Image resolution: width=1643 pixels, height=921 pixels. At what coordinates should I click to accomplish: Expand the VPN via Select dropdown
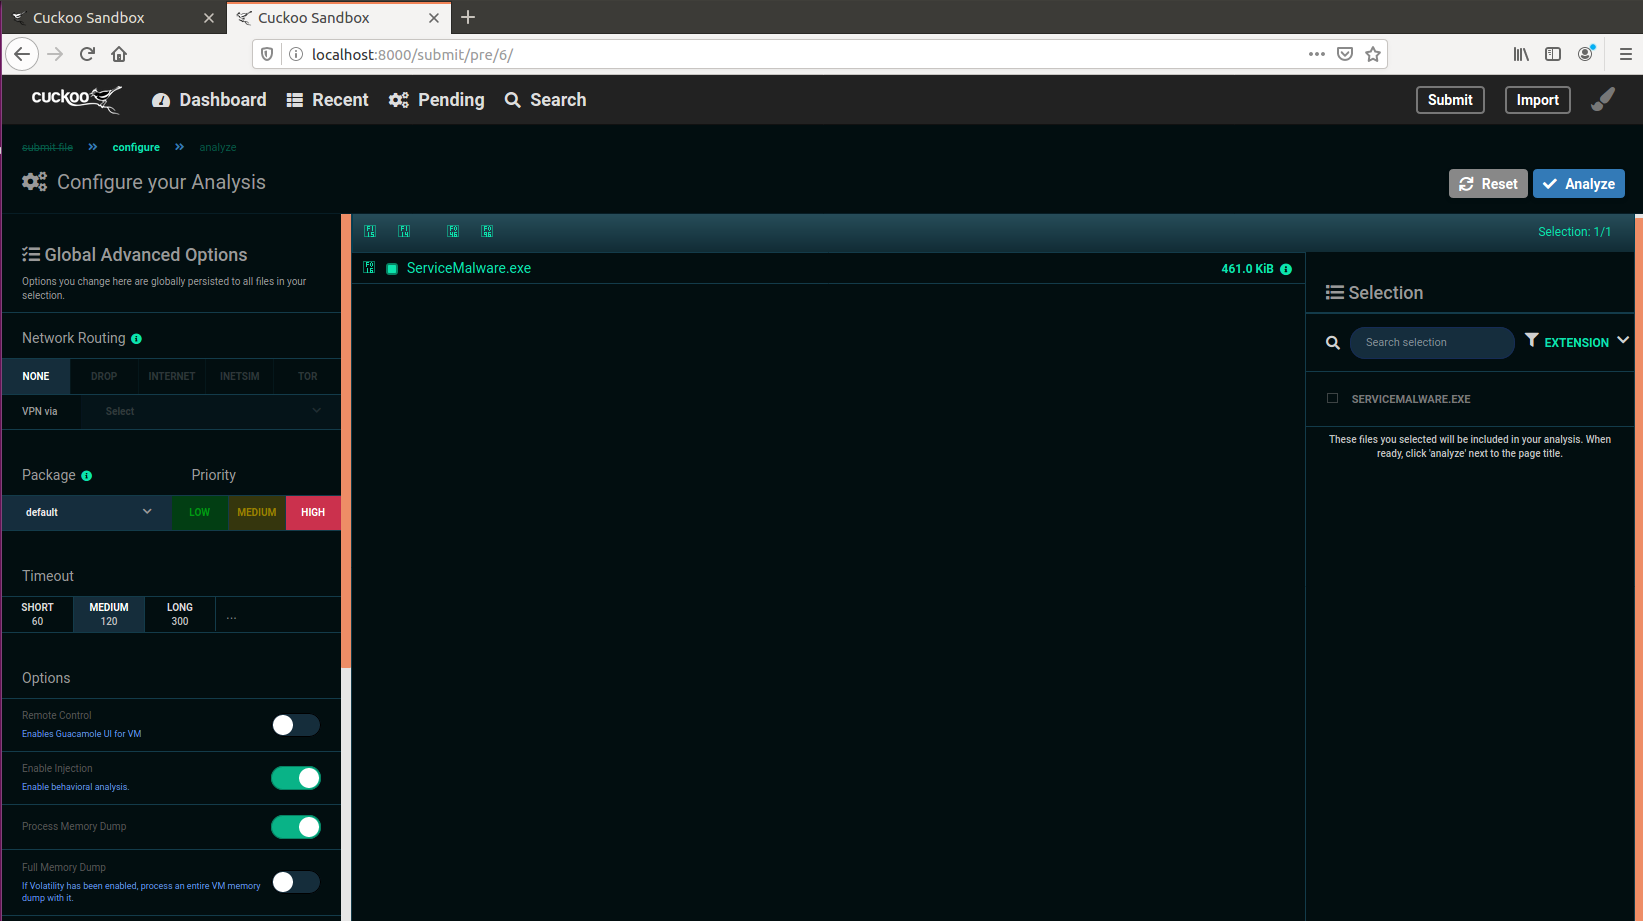click(x=211, y=411)
